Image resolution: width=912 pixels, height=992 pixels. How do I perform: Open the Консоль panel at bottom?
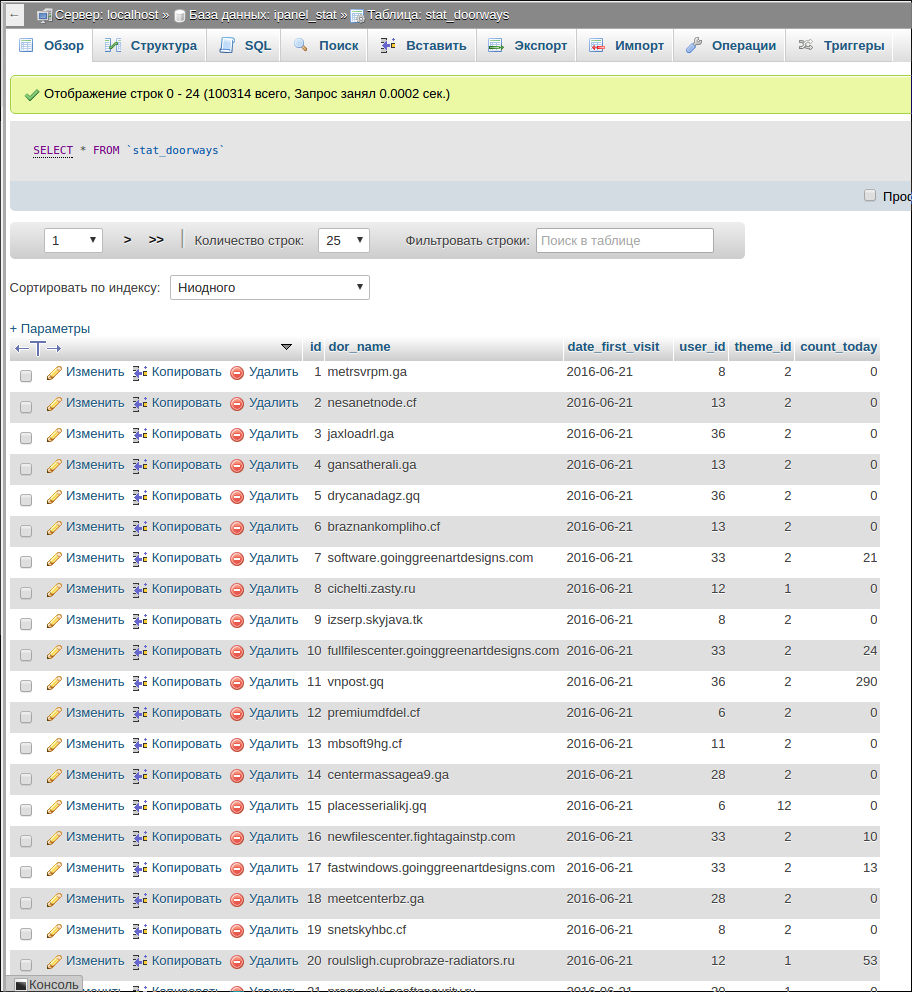coord(47,985)
